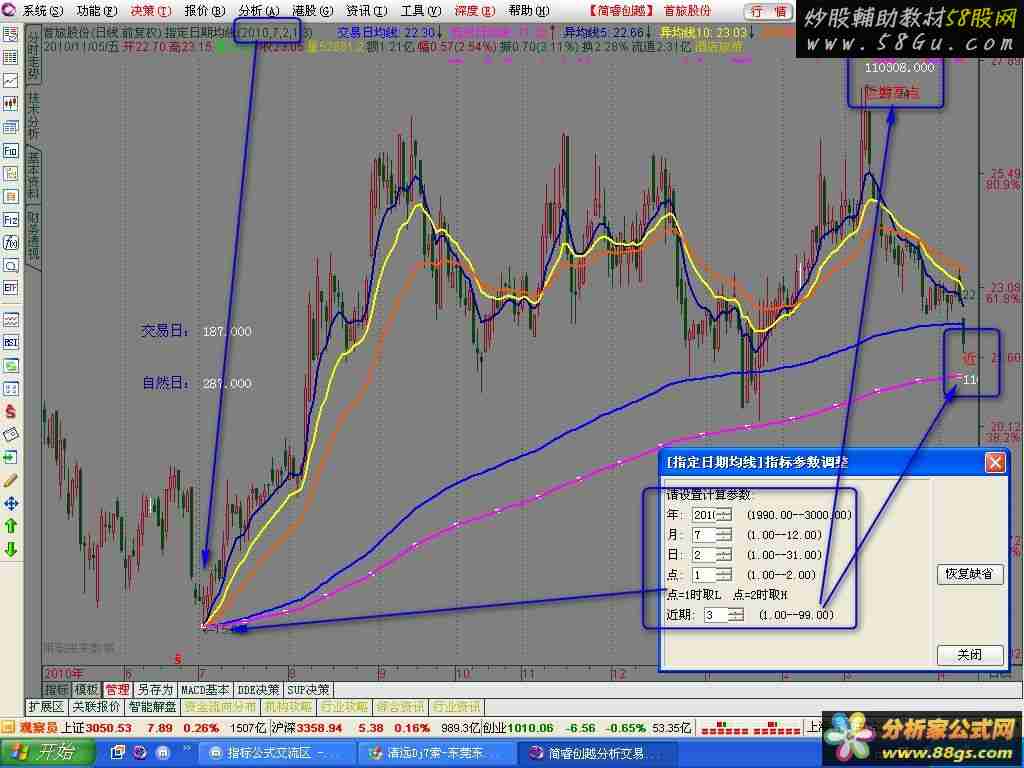
Task: Open the 报价(B) menu
Action: click(204, 10)
